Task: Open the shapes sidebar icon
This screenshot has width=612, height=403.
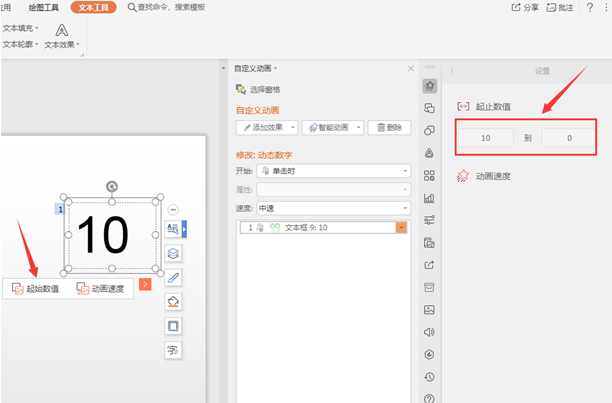Action: coord(429,130)
